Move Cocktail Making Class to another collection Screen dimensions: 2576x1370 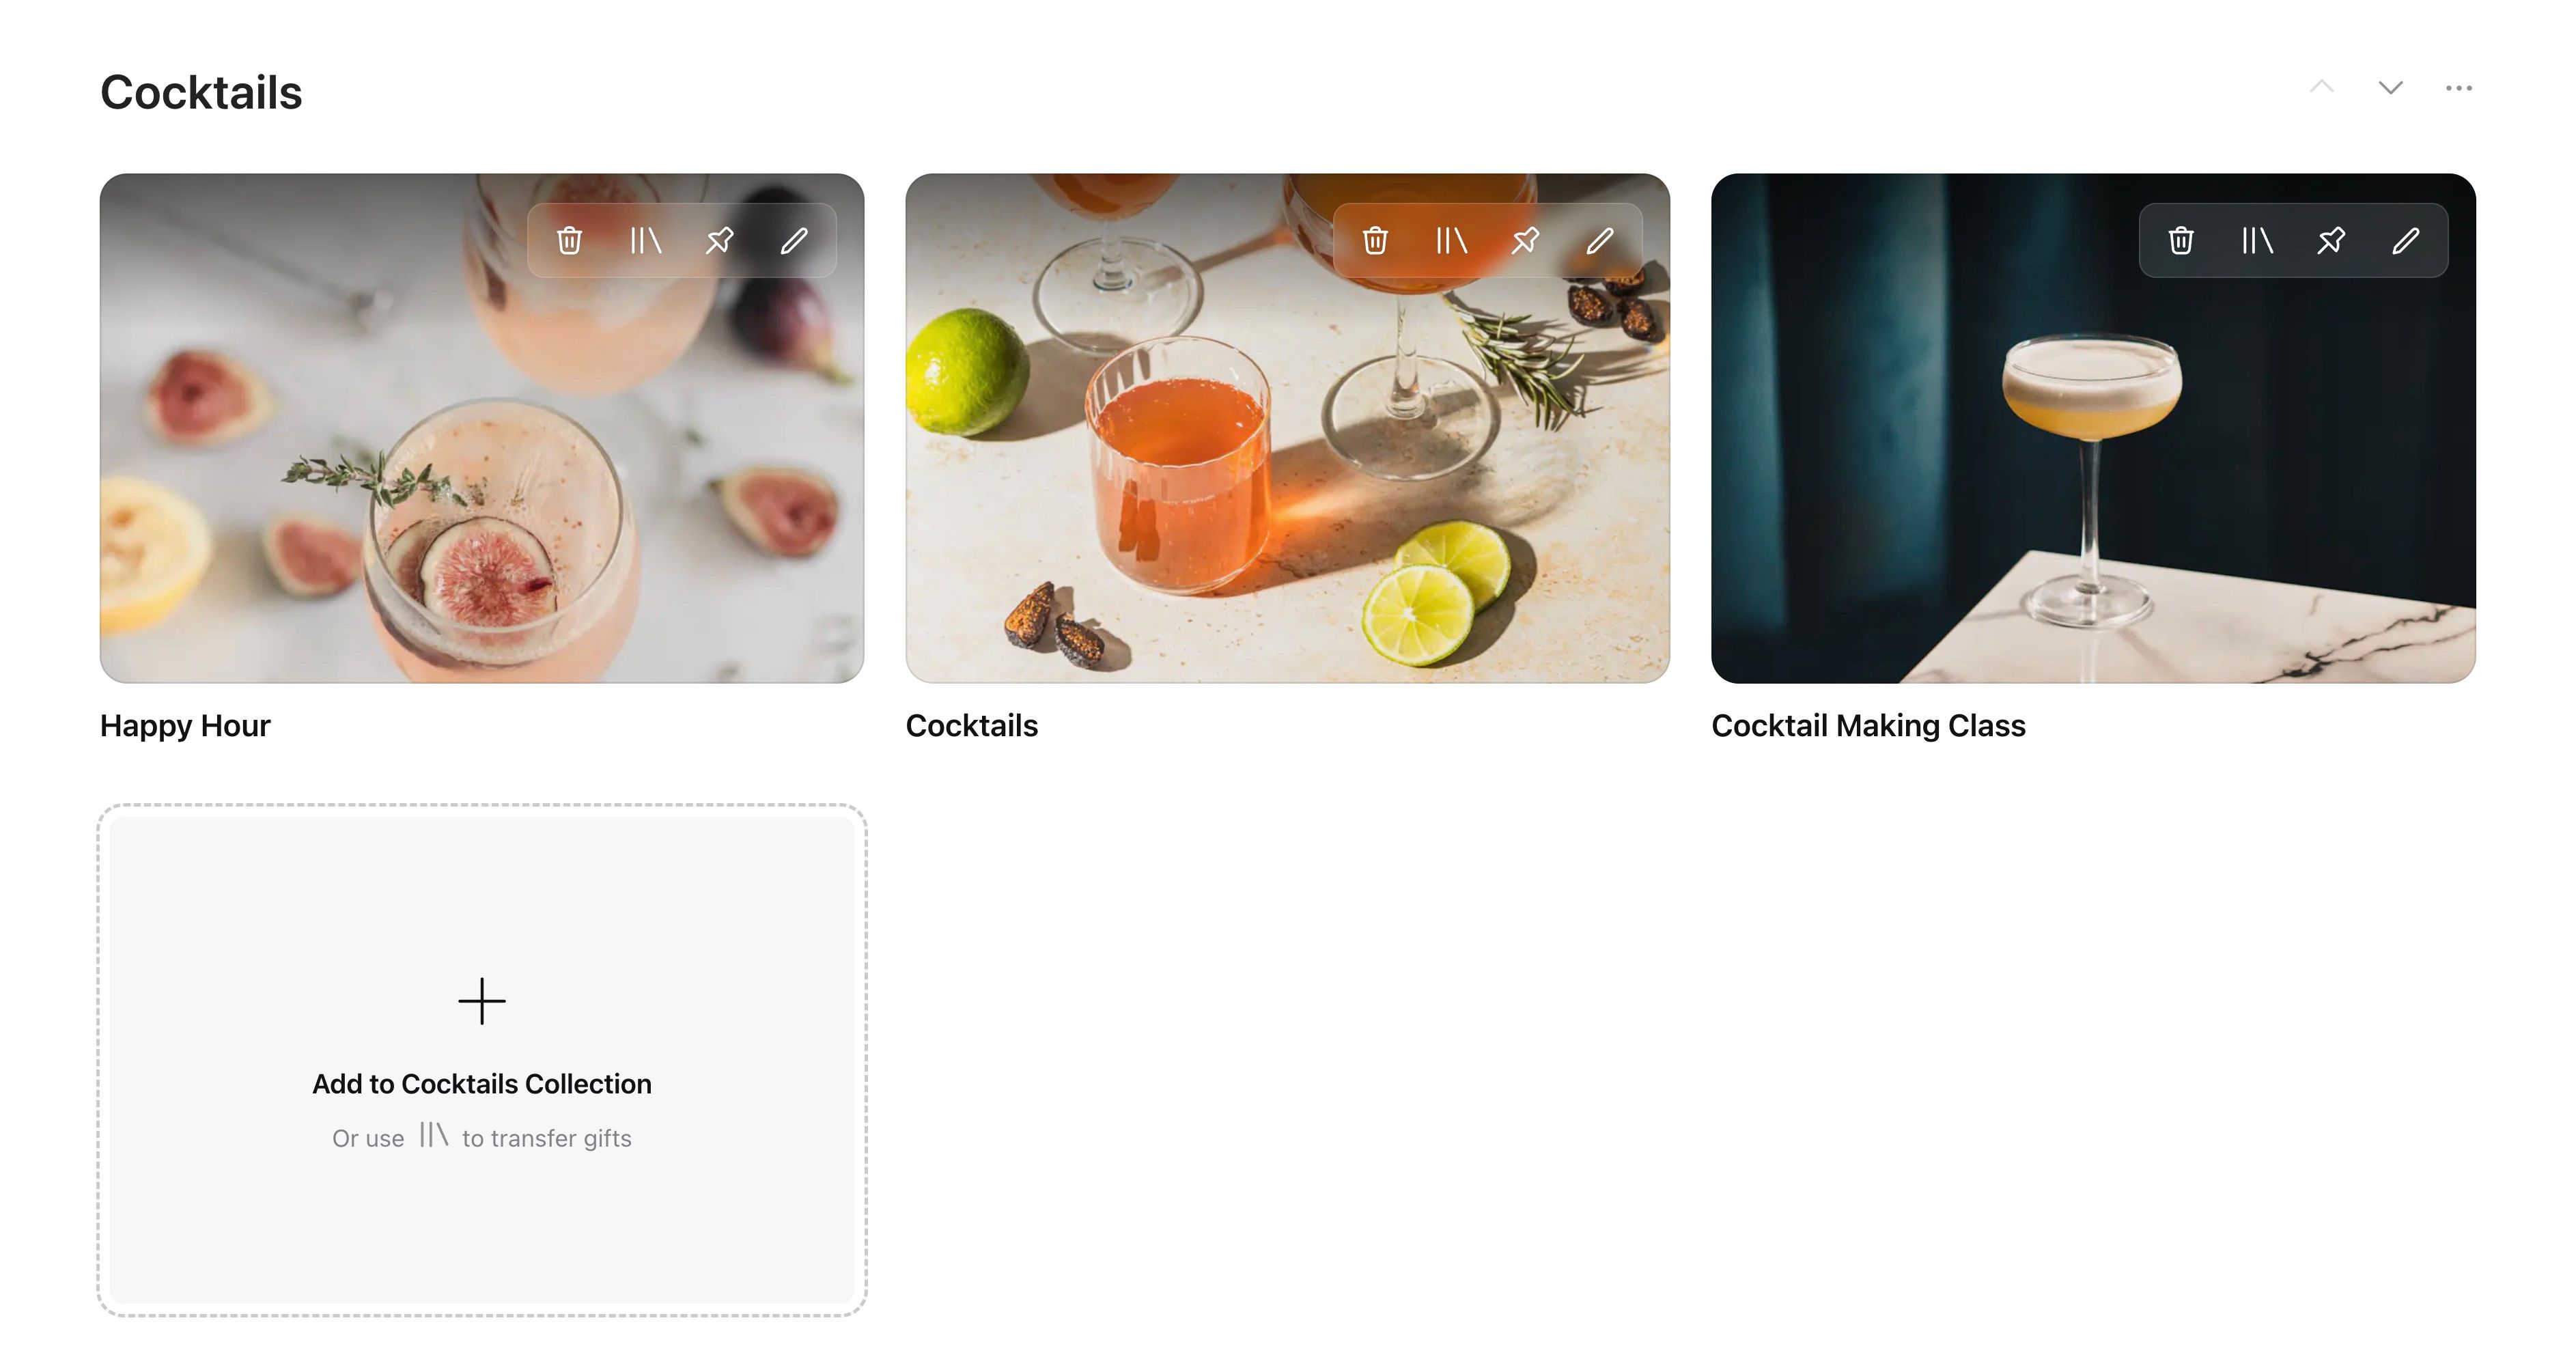point(2257,240)
